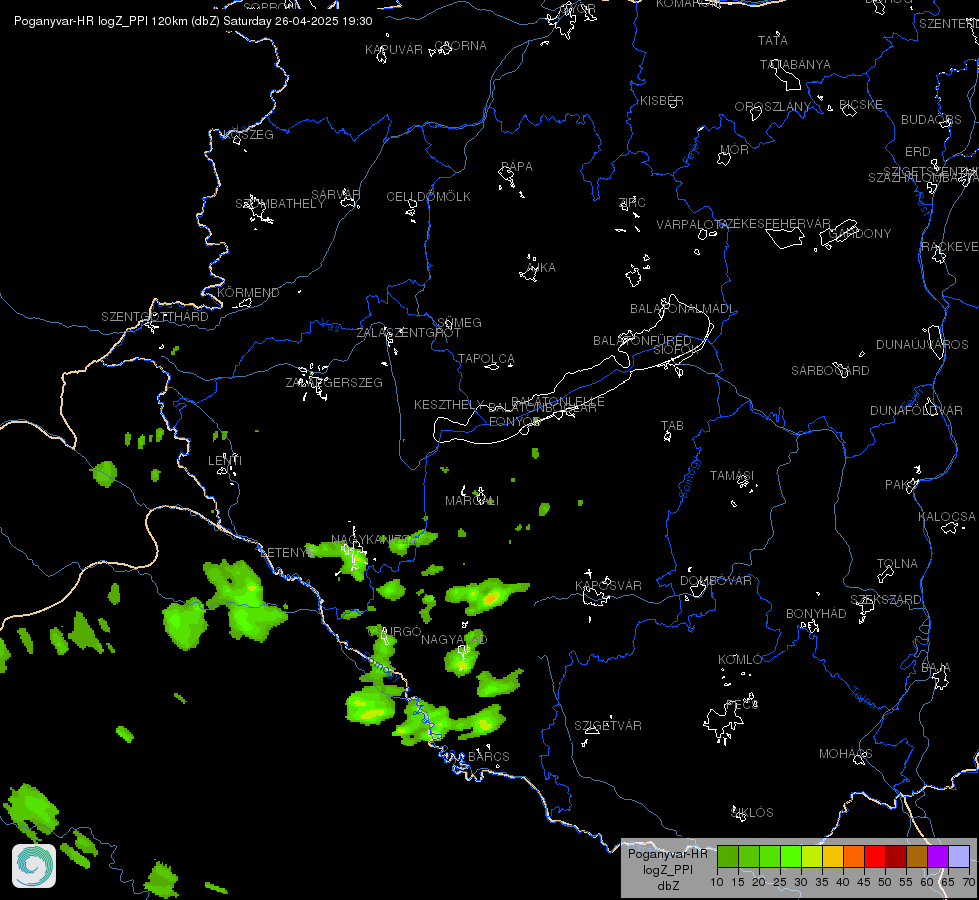Select the ZALAEGERSZEG city label

tap(334, 382)
